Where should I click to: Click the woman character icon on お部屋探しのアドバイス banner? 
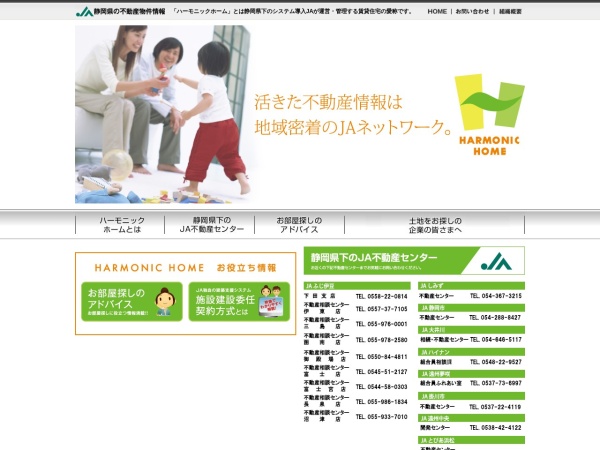point(165,302)
